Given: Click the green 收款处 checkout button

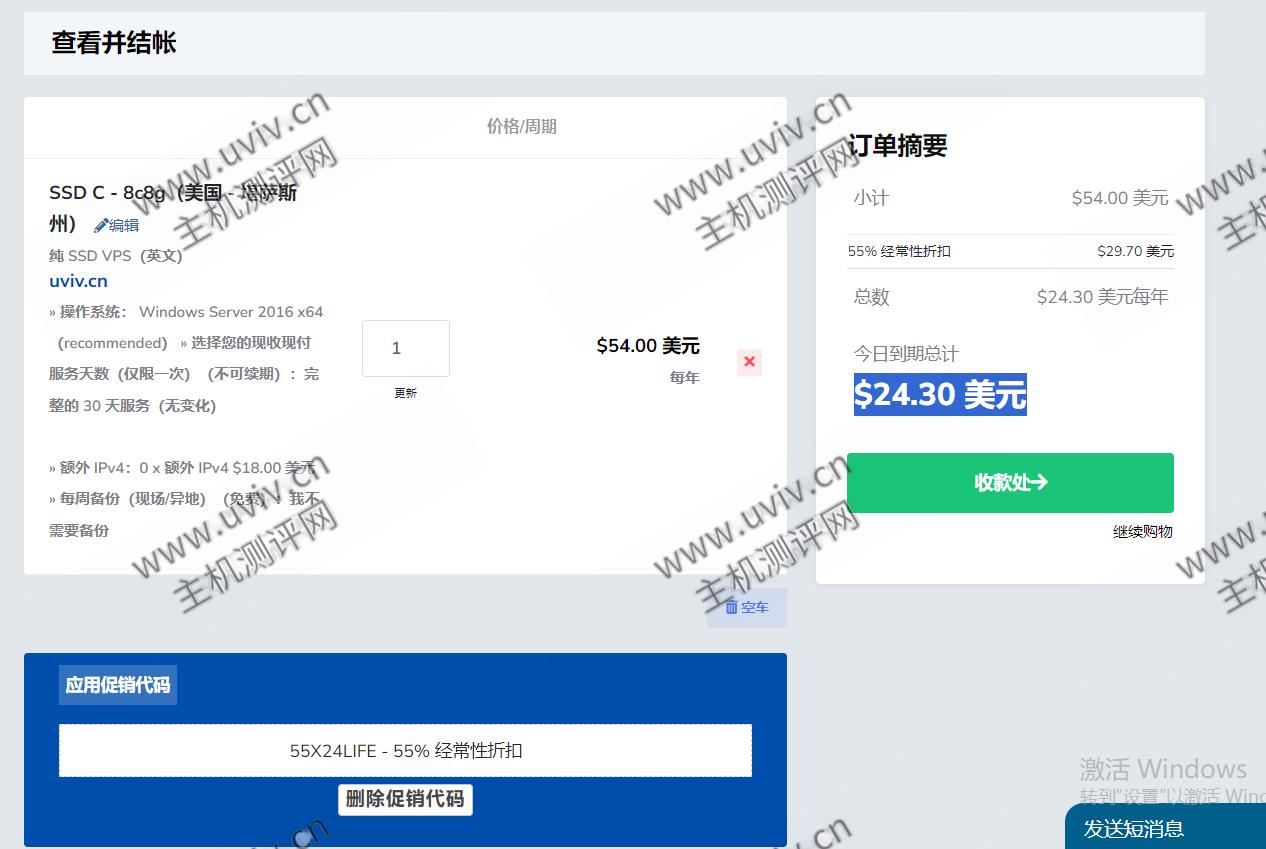Looking at the screenshot, I should 1010,482.
